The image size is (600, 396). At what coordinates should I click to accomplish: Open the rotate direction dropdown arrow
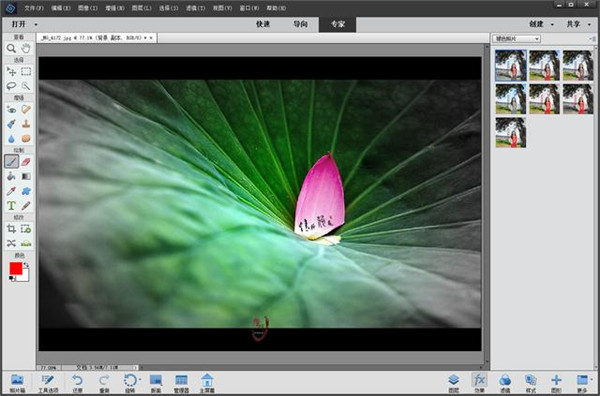pos(140,380)
